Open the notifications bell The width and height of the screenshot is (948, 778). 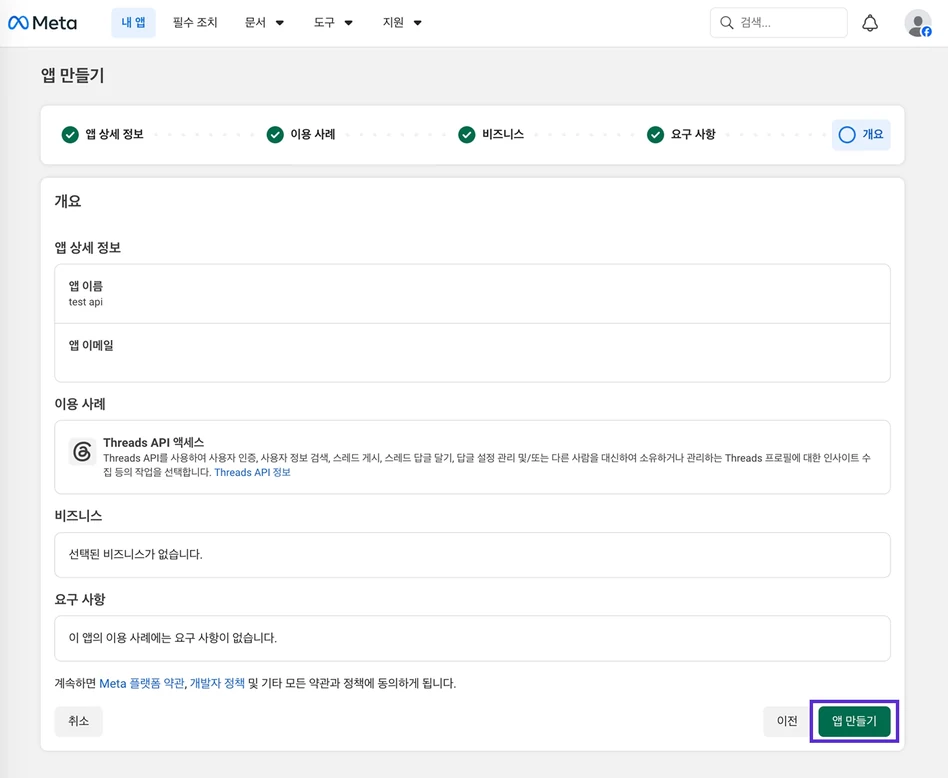(869, 23)
